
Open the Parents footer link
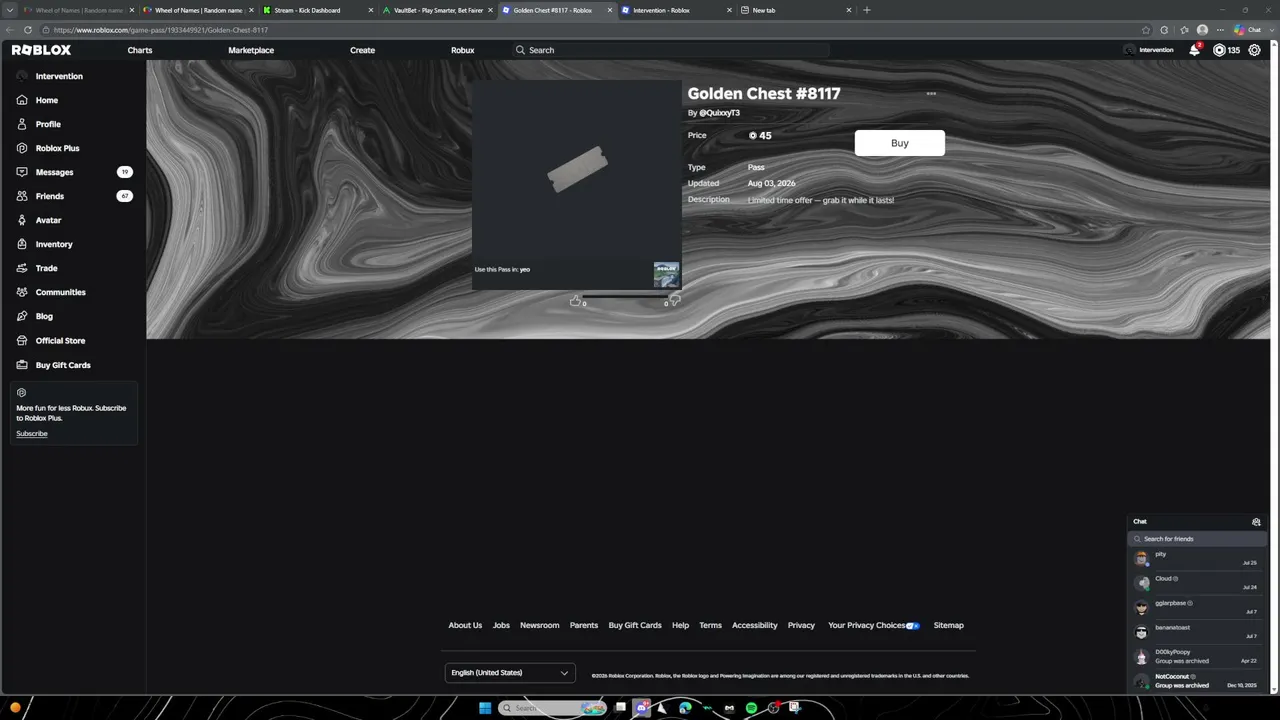(584, 626)
